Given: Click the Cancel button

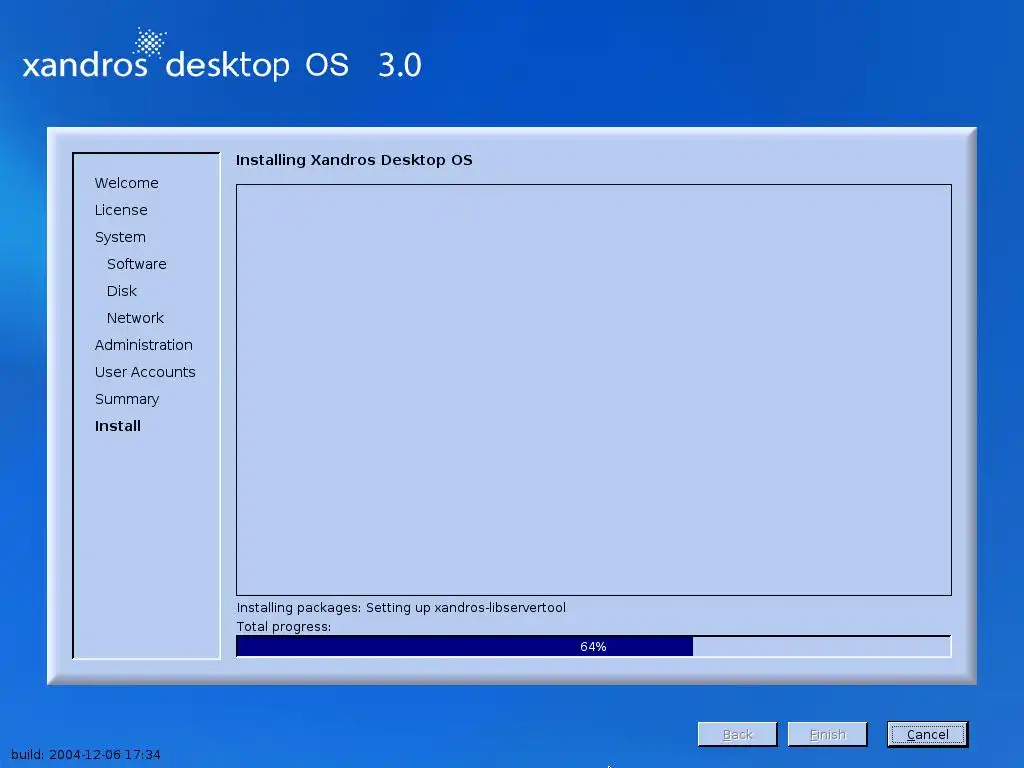Looking at the screenshot, I should [927, 734].
